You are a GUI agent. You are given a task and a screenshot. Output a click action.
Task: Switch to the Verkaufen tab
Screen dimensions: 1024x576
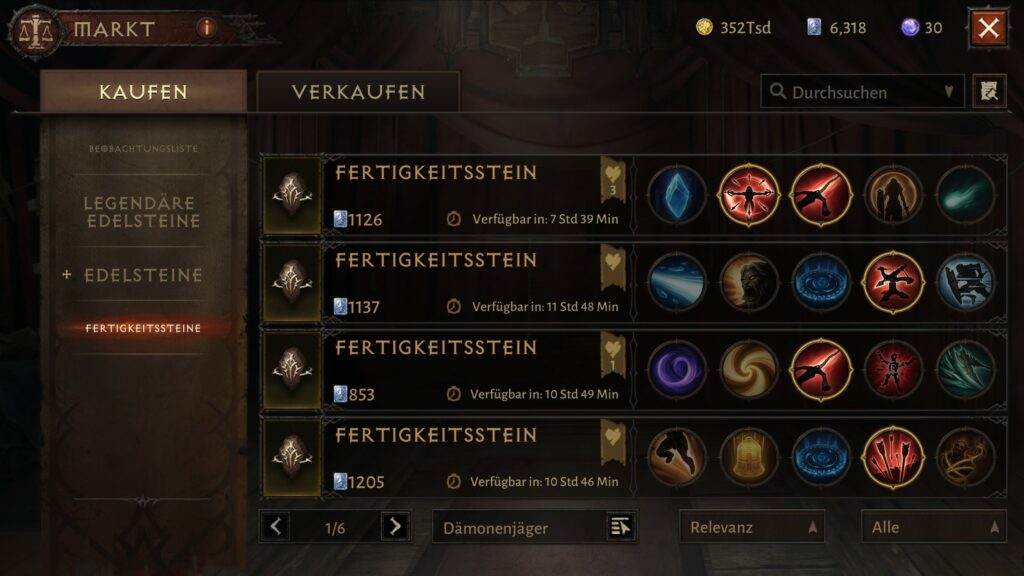(359, 92)
